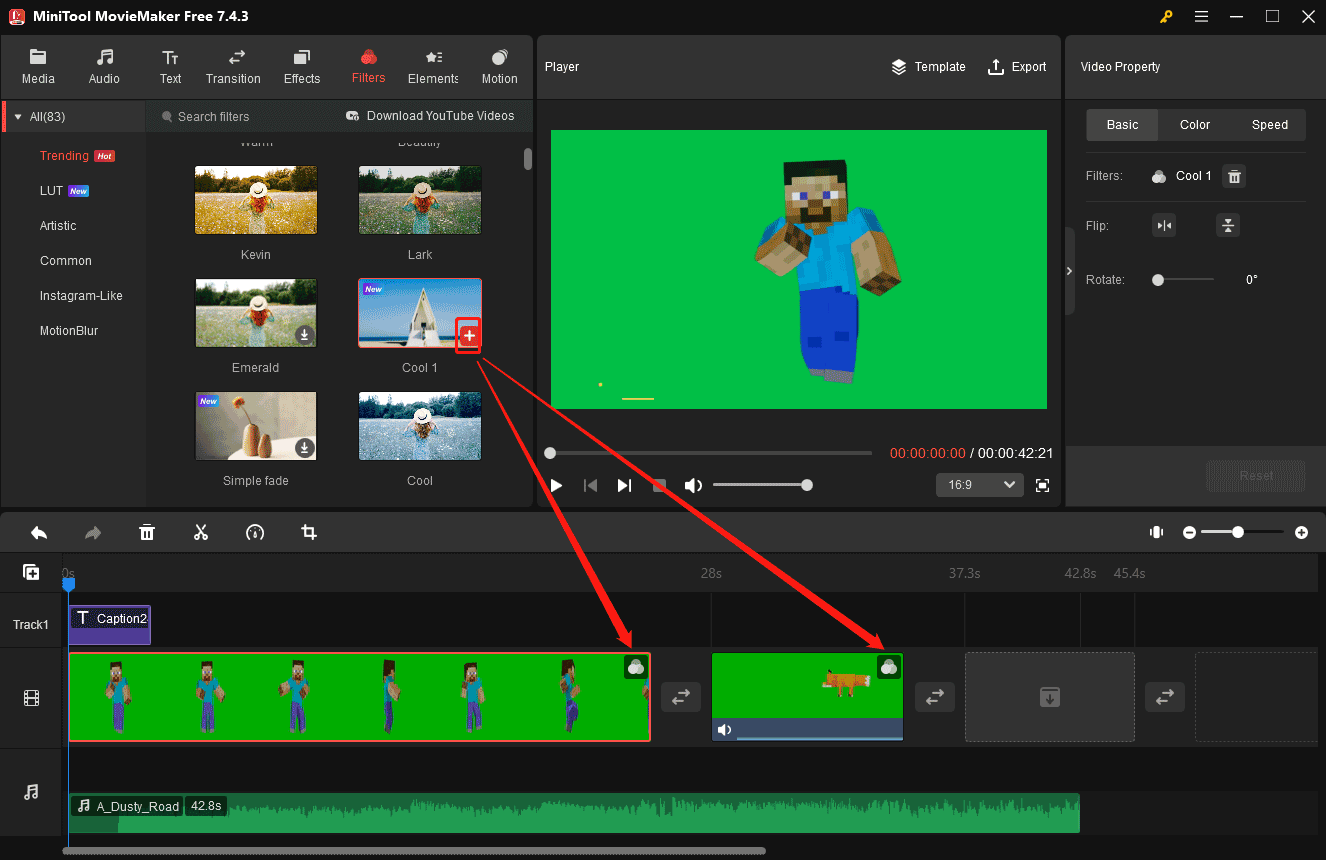Switch to the Transition tab
1326x860 pixels.
tap(233, 67)
